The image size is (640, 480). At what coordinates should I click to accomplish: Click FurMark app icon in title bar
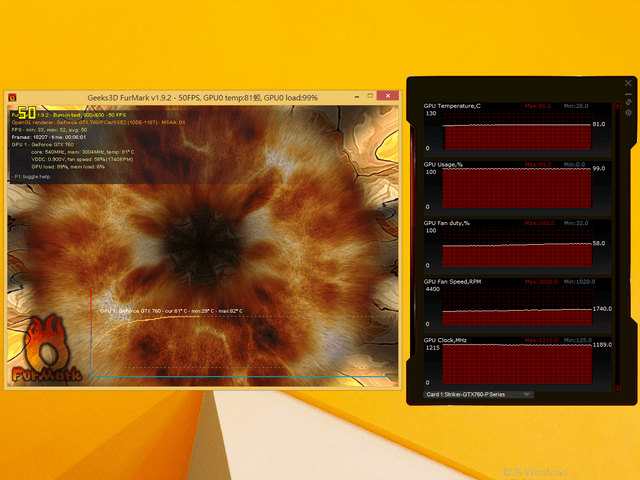click(12, 97)
